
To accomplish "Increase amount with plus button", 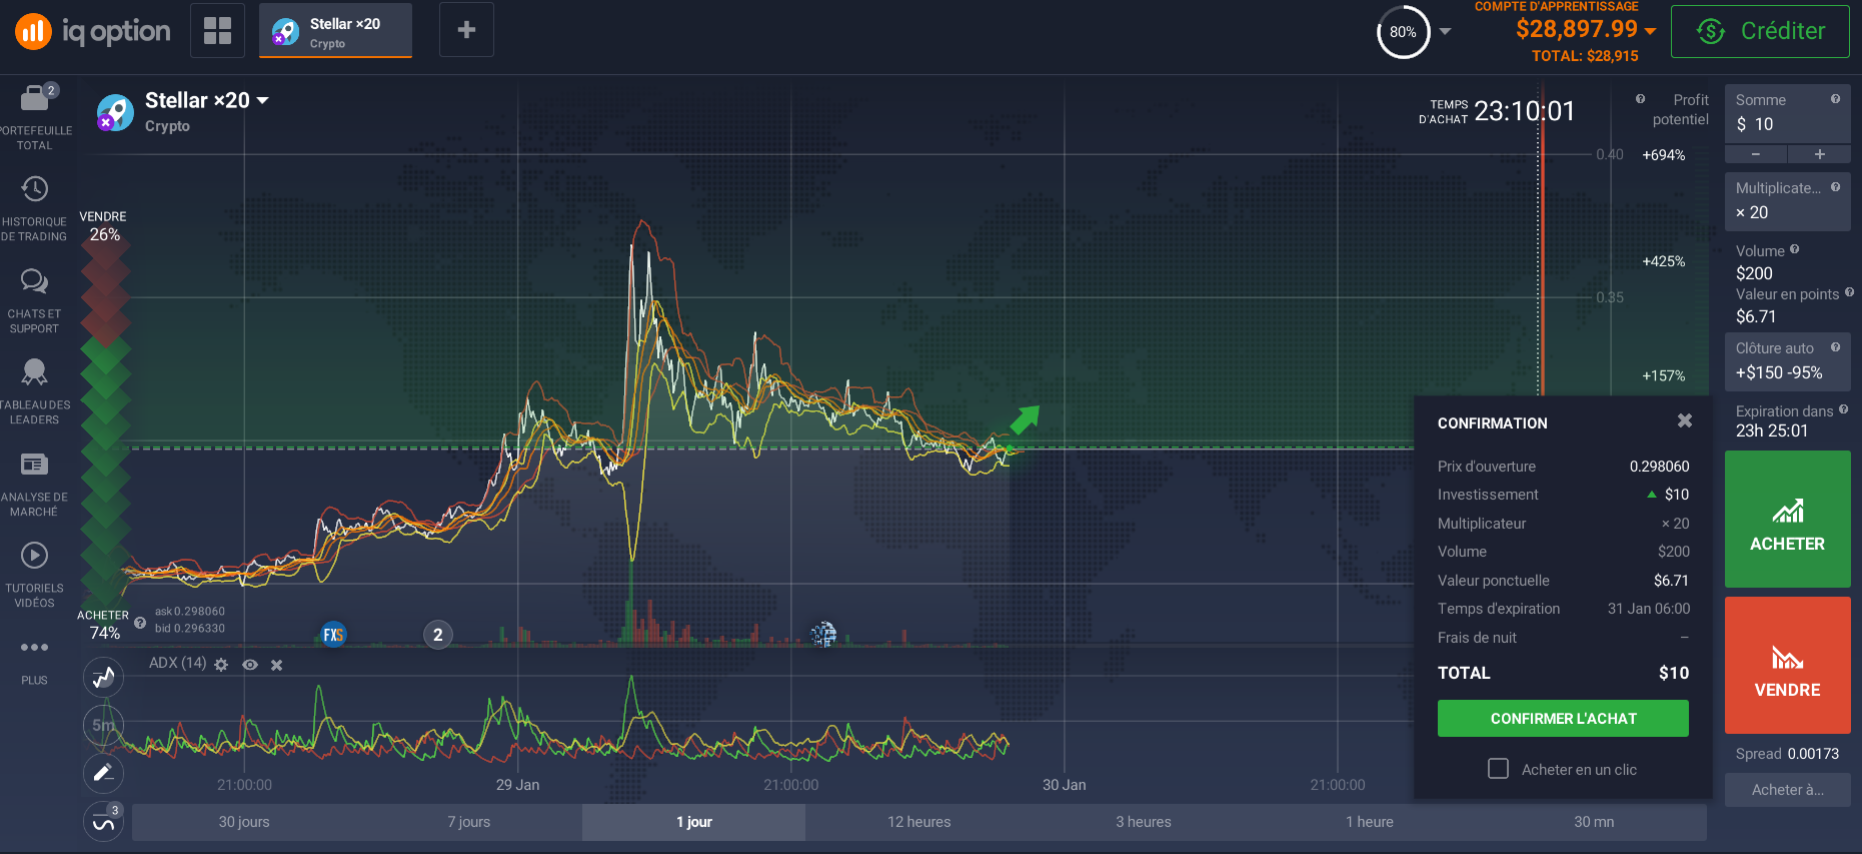I will pos(1819,154).
